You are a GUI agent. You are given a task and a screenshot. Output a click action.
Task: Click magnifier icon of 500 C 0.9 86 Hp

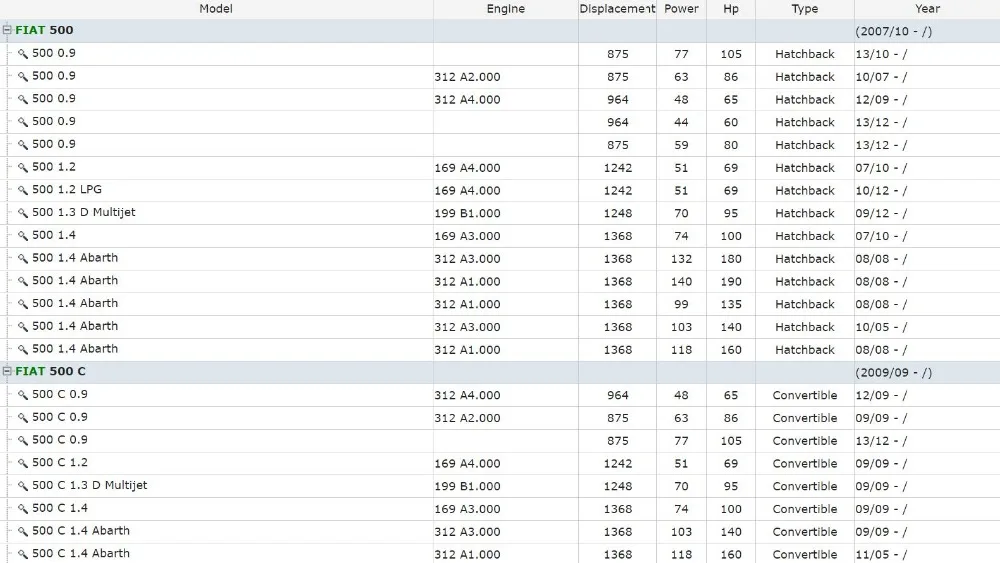point(23,418)
